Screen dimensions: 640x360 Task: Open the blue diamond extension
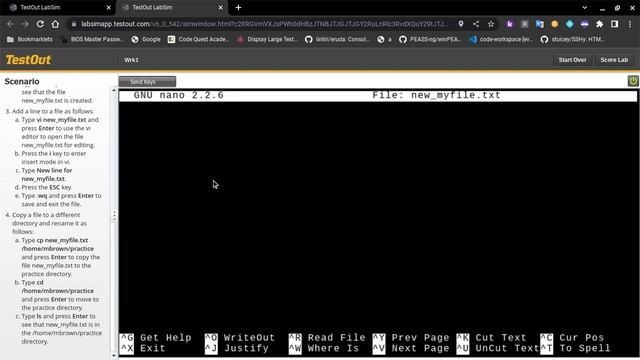(569, 24)
